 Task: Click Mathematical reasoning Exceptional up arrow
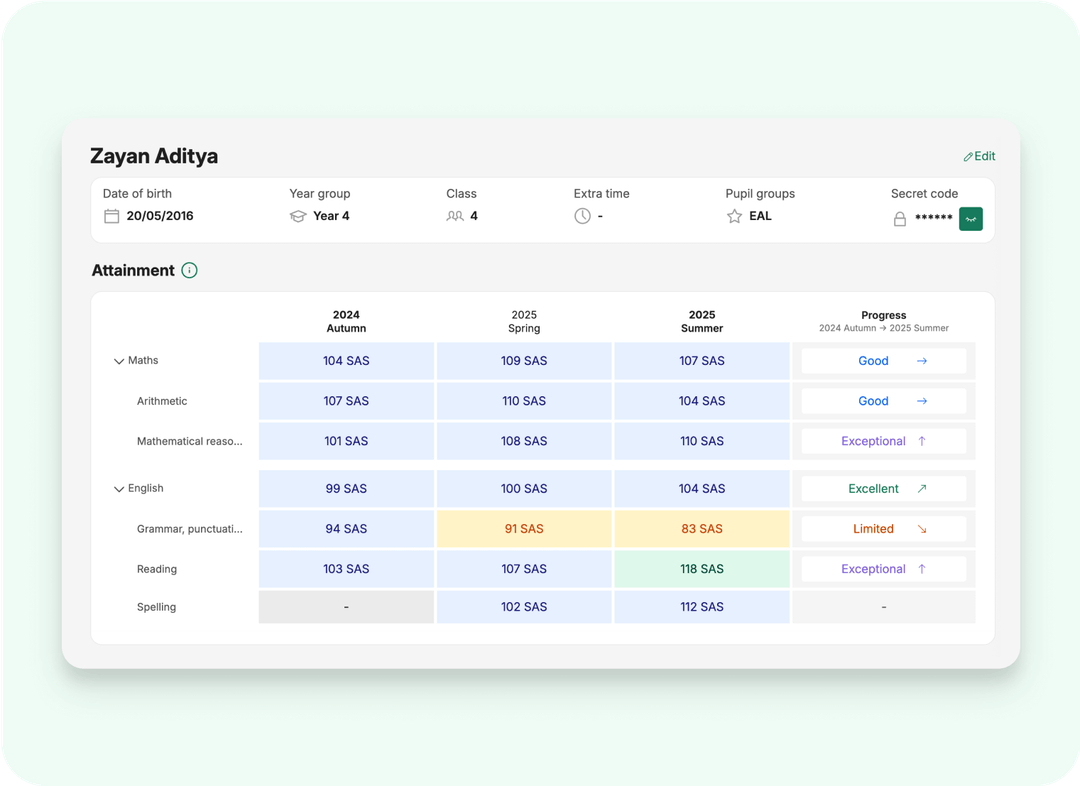click(x=922, y=441)
